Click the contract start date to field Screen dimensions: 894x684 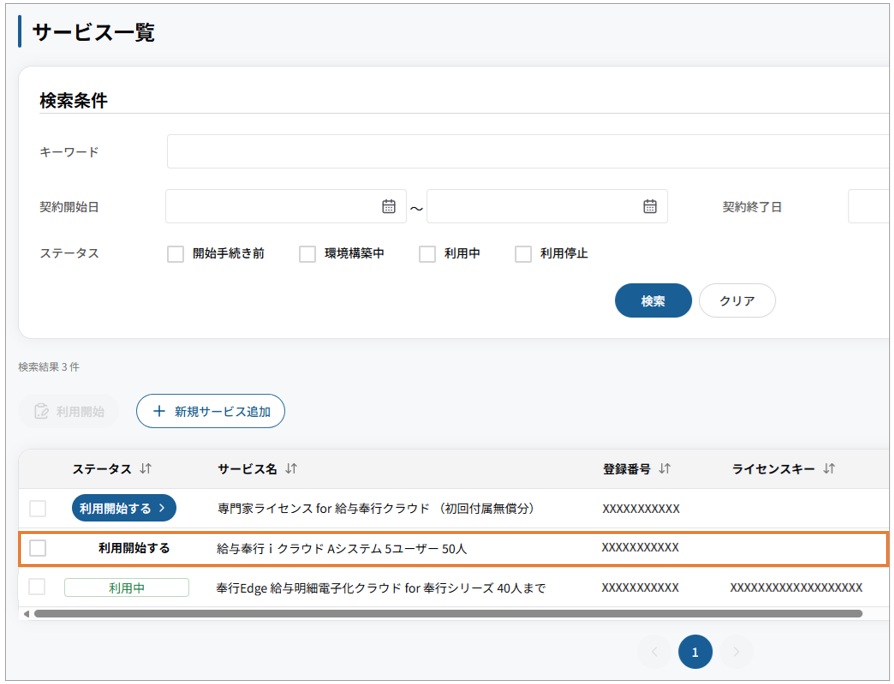pyautogui.click(x=547, y=206)
